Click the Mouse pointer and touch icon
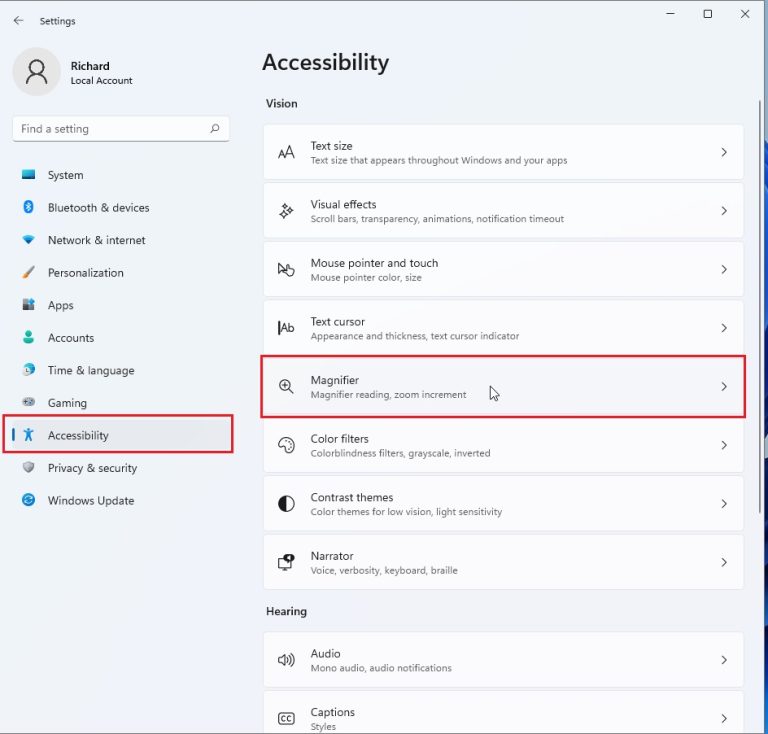The image size is (768, 734). click(286, 269)
